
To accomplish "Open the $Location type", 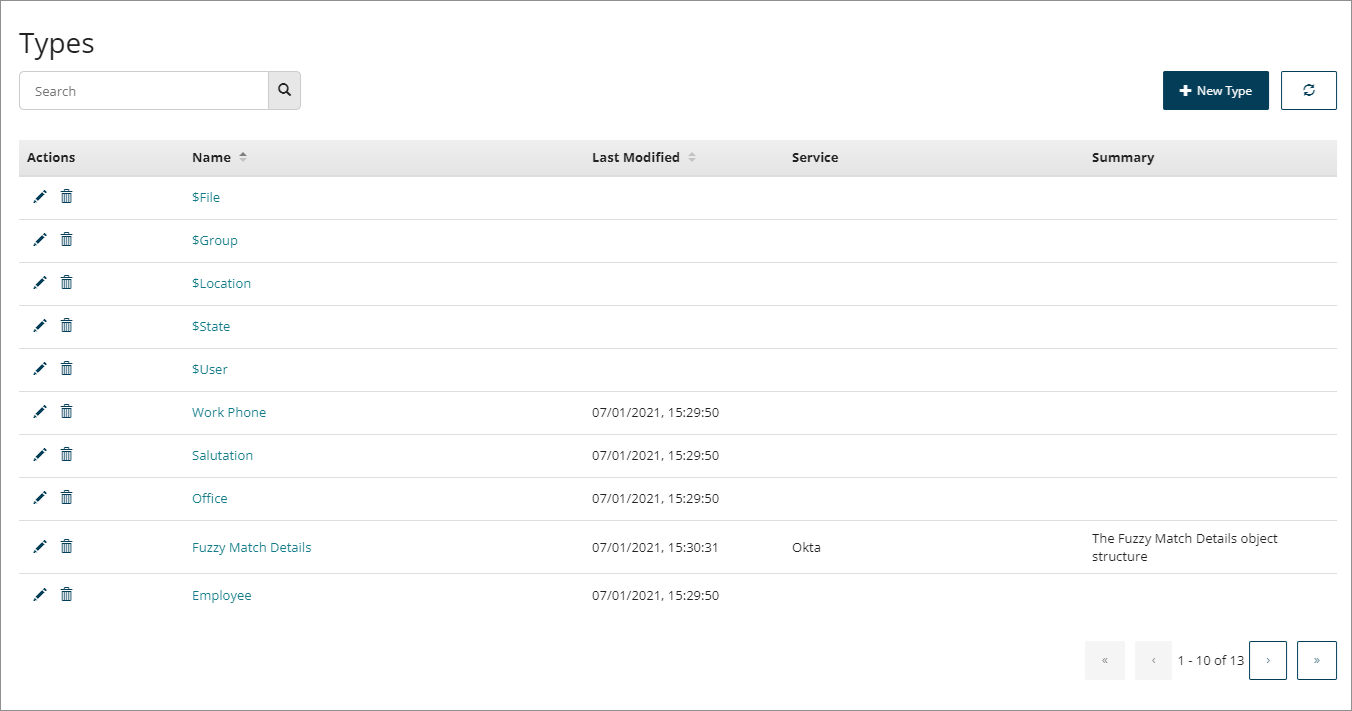I will pyautogui.click(x=221, y=283).
